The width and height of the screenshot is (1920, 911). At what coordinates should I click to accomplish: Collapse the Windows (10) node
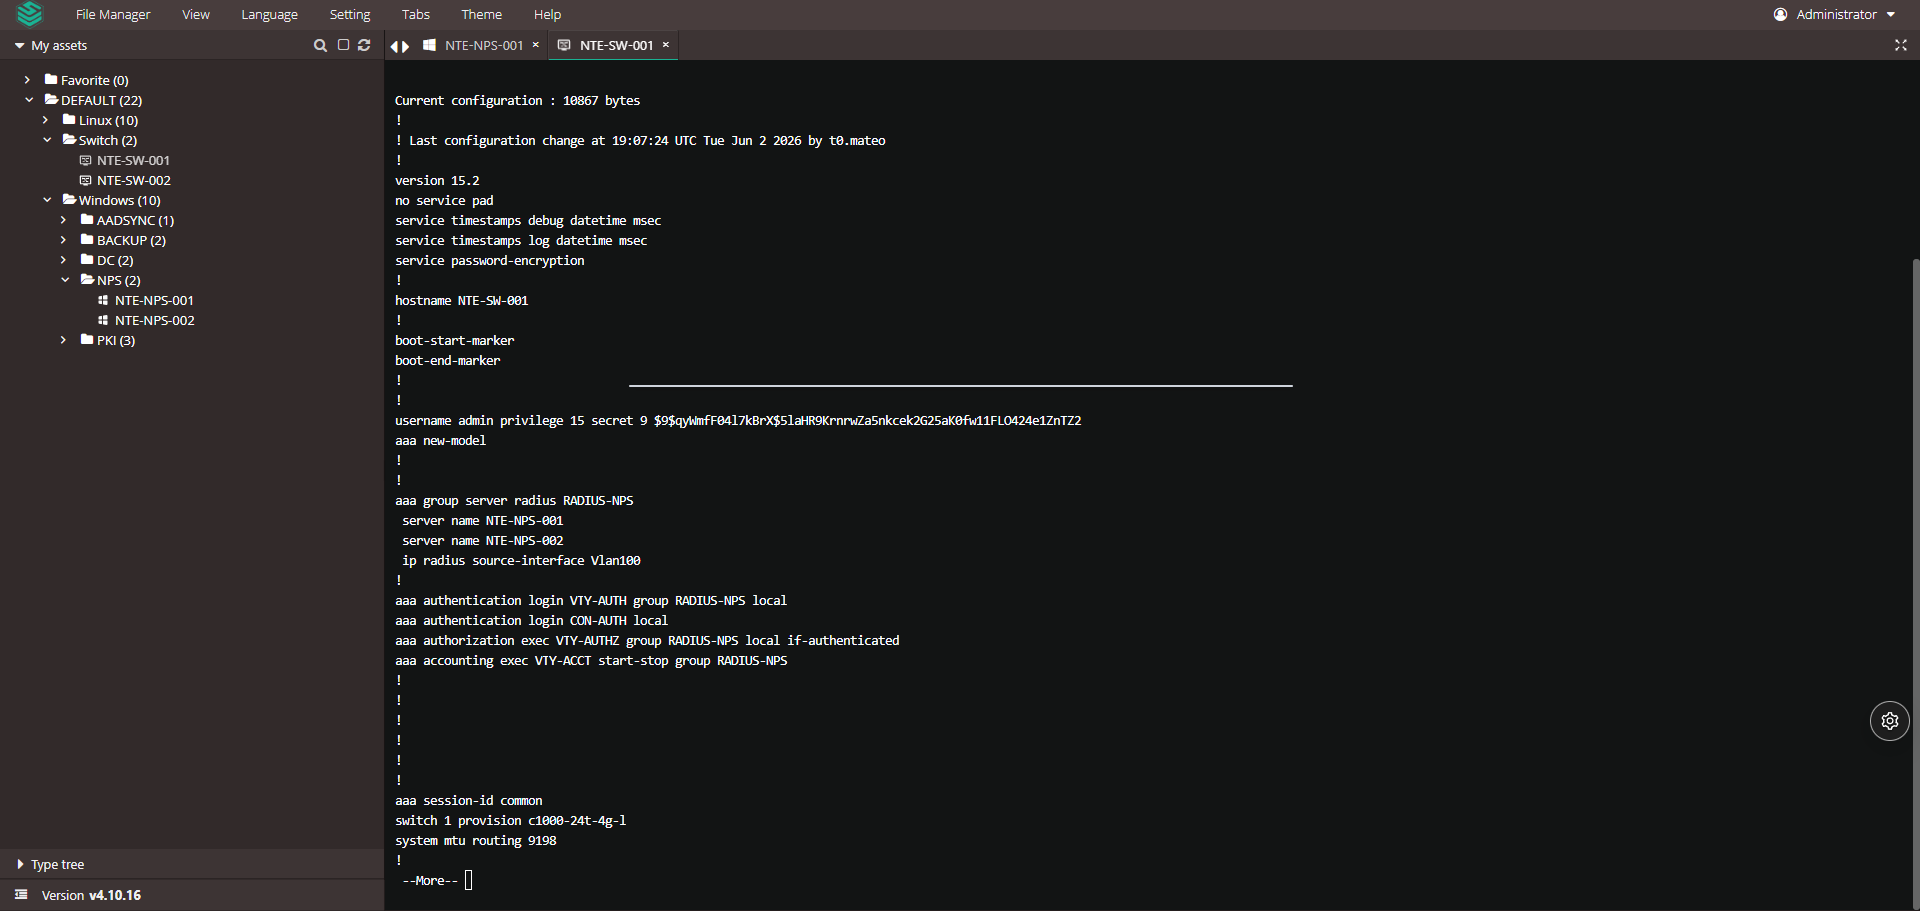tap(47, 200)
